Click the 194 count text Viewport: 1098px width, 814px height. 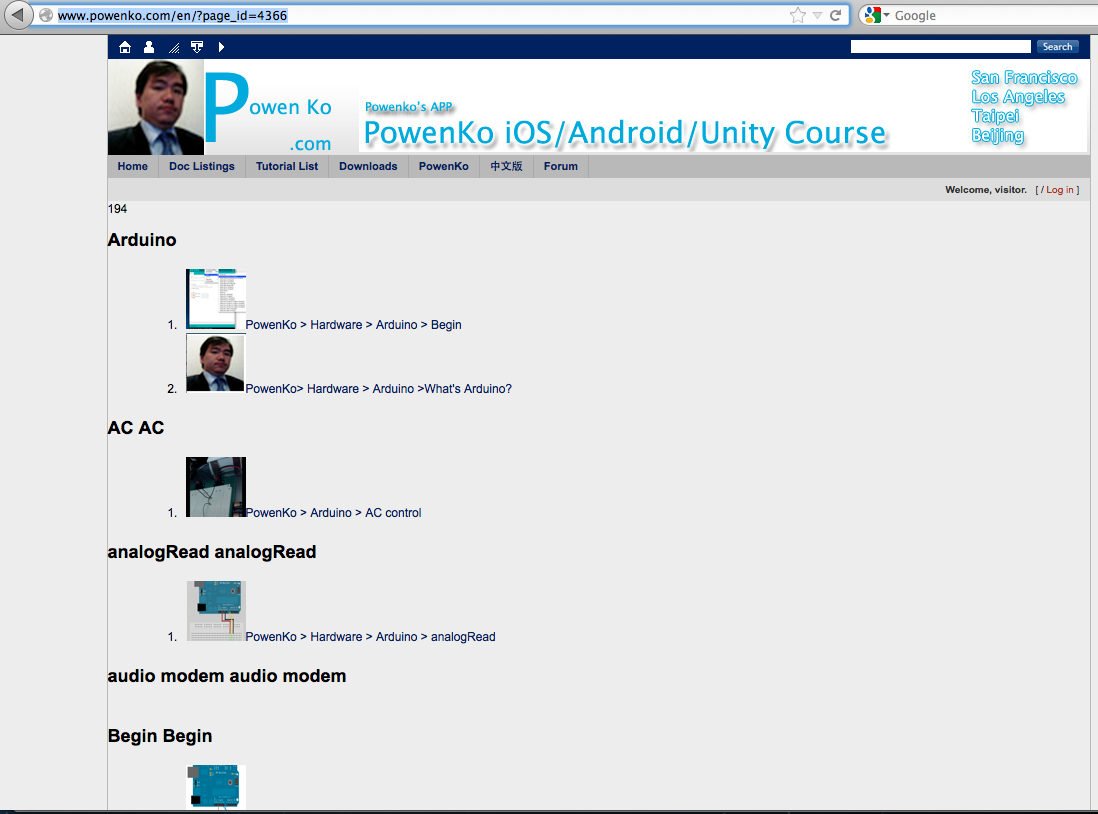click(118, 209)
